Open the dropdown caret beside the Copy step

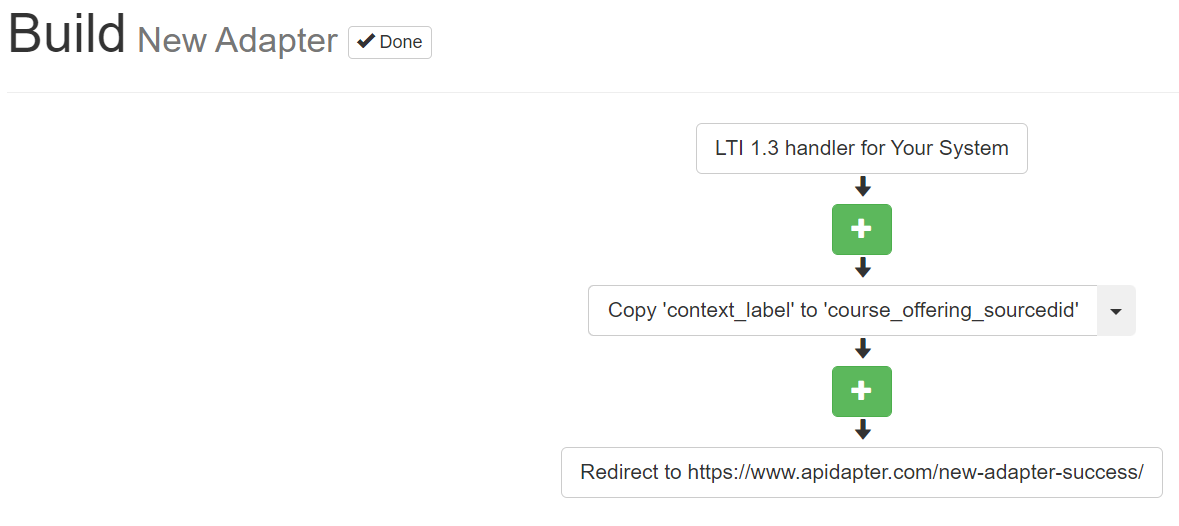pos(1116,311)
